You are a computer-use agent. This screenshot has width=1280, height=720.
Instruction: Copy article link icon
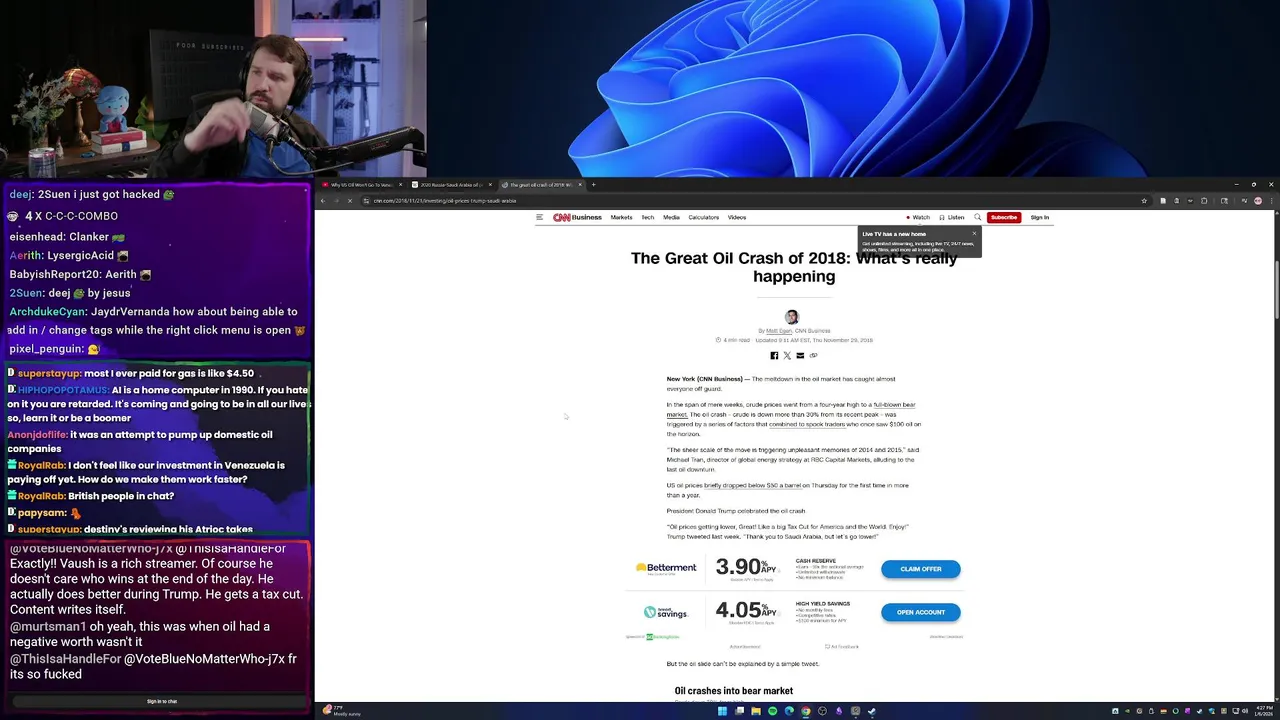tap(813, 356)
